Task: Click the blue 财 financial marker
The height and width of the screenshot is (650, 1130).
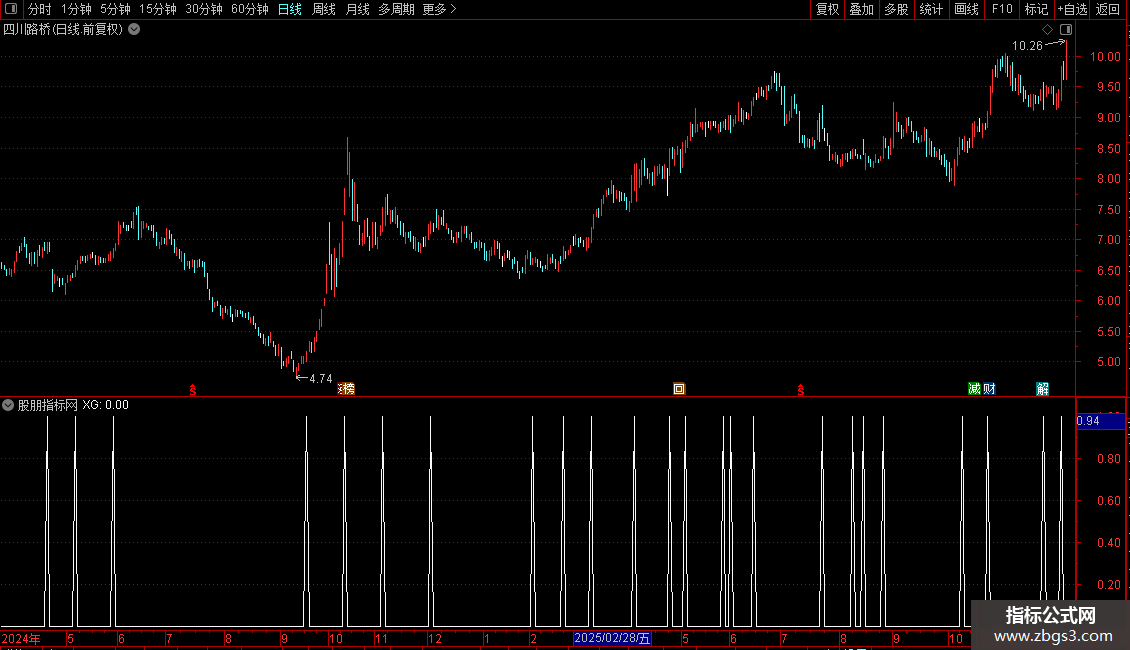Action: click(989, 389)
